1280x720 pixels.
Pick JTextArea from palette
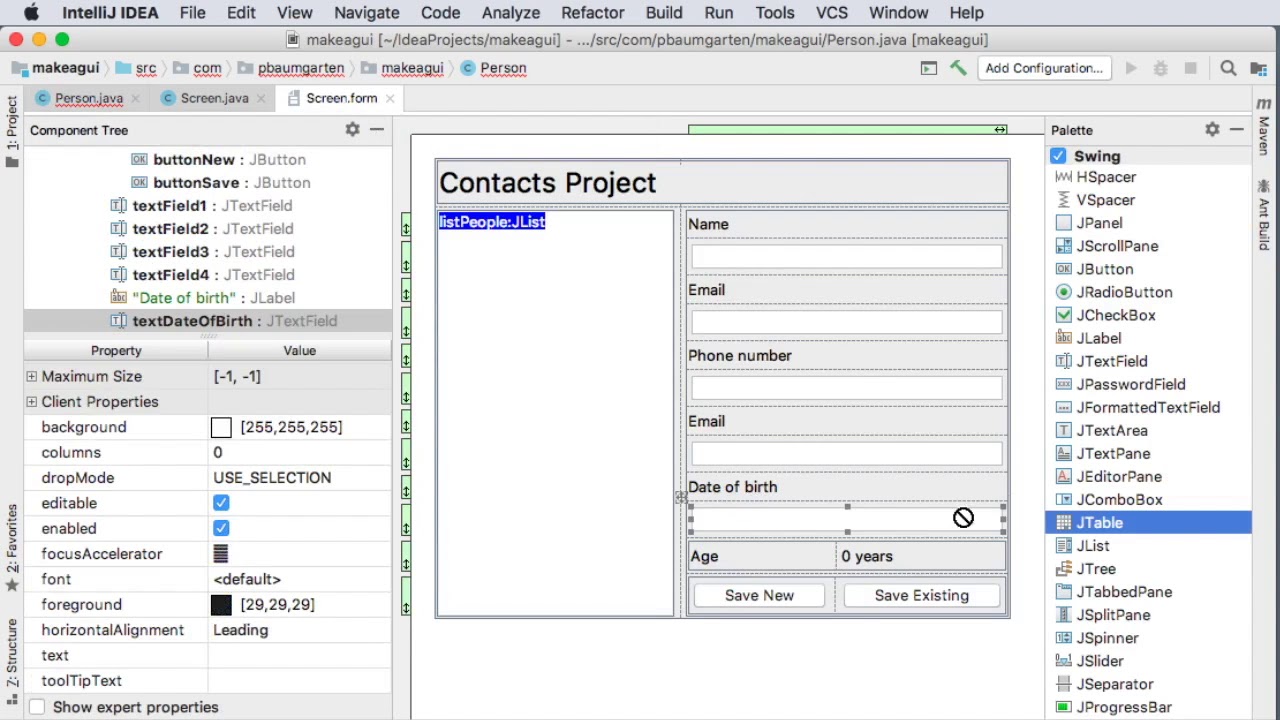(1112, 430)
